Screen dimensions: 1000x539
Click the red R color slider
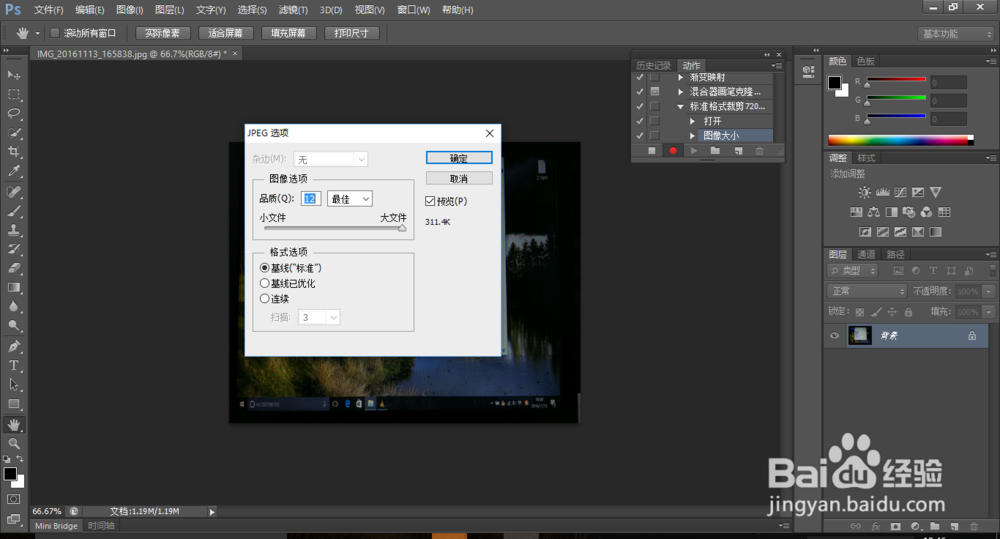coord(895,80)
